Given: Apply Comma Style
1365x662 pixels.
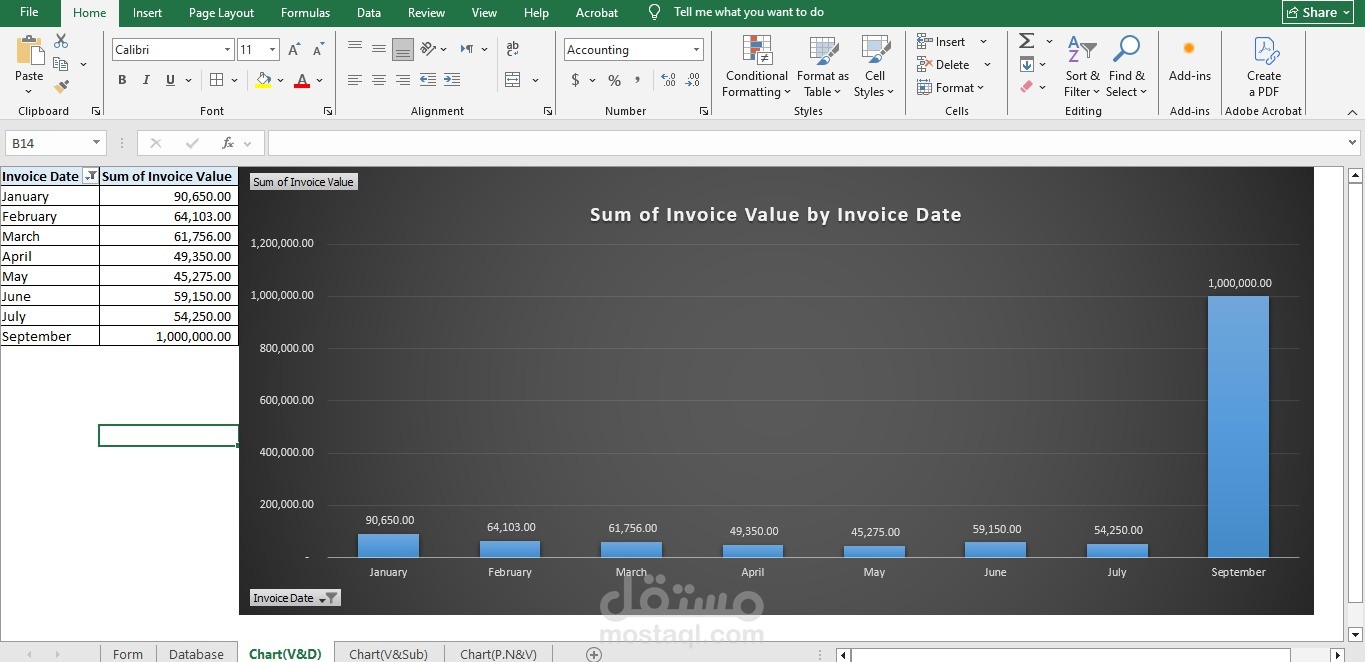Looking at the screenshot, I should point(637,80).
